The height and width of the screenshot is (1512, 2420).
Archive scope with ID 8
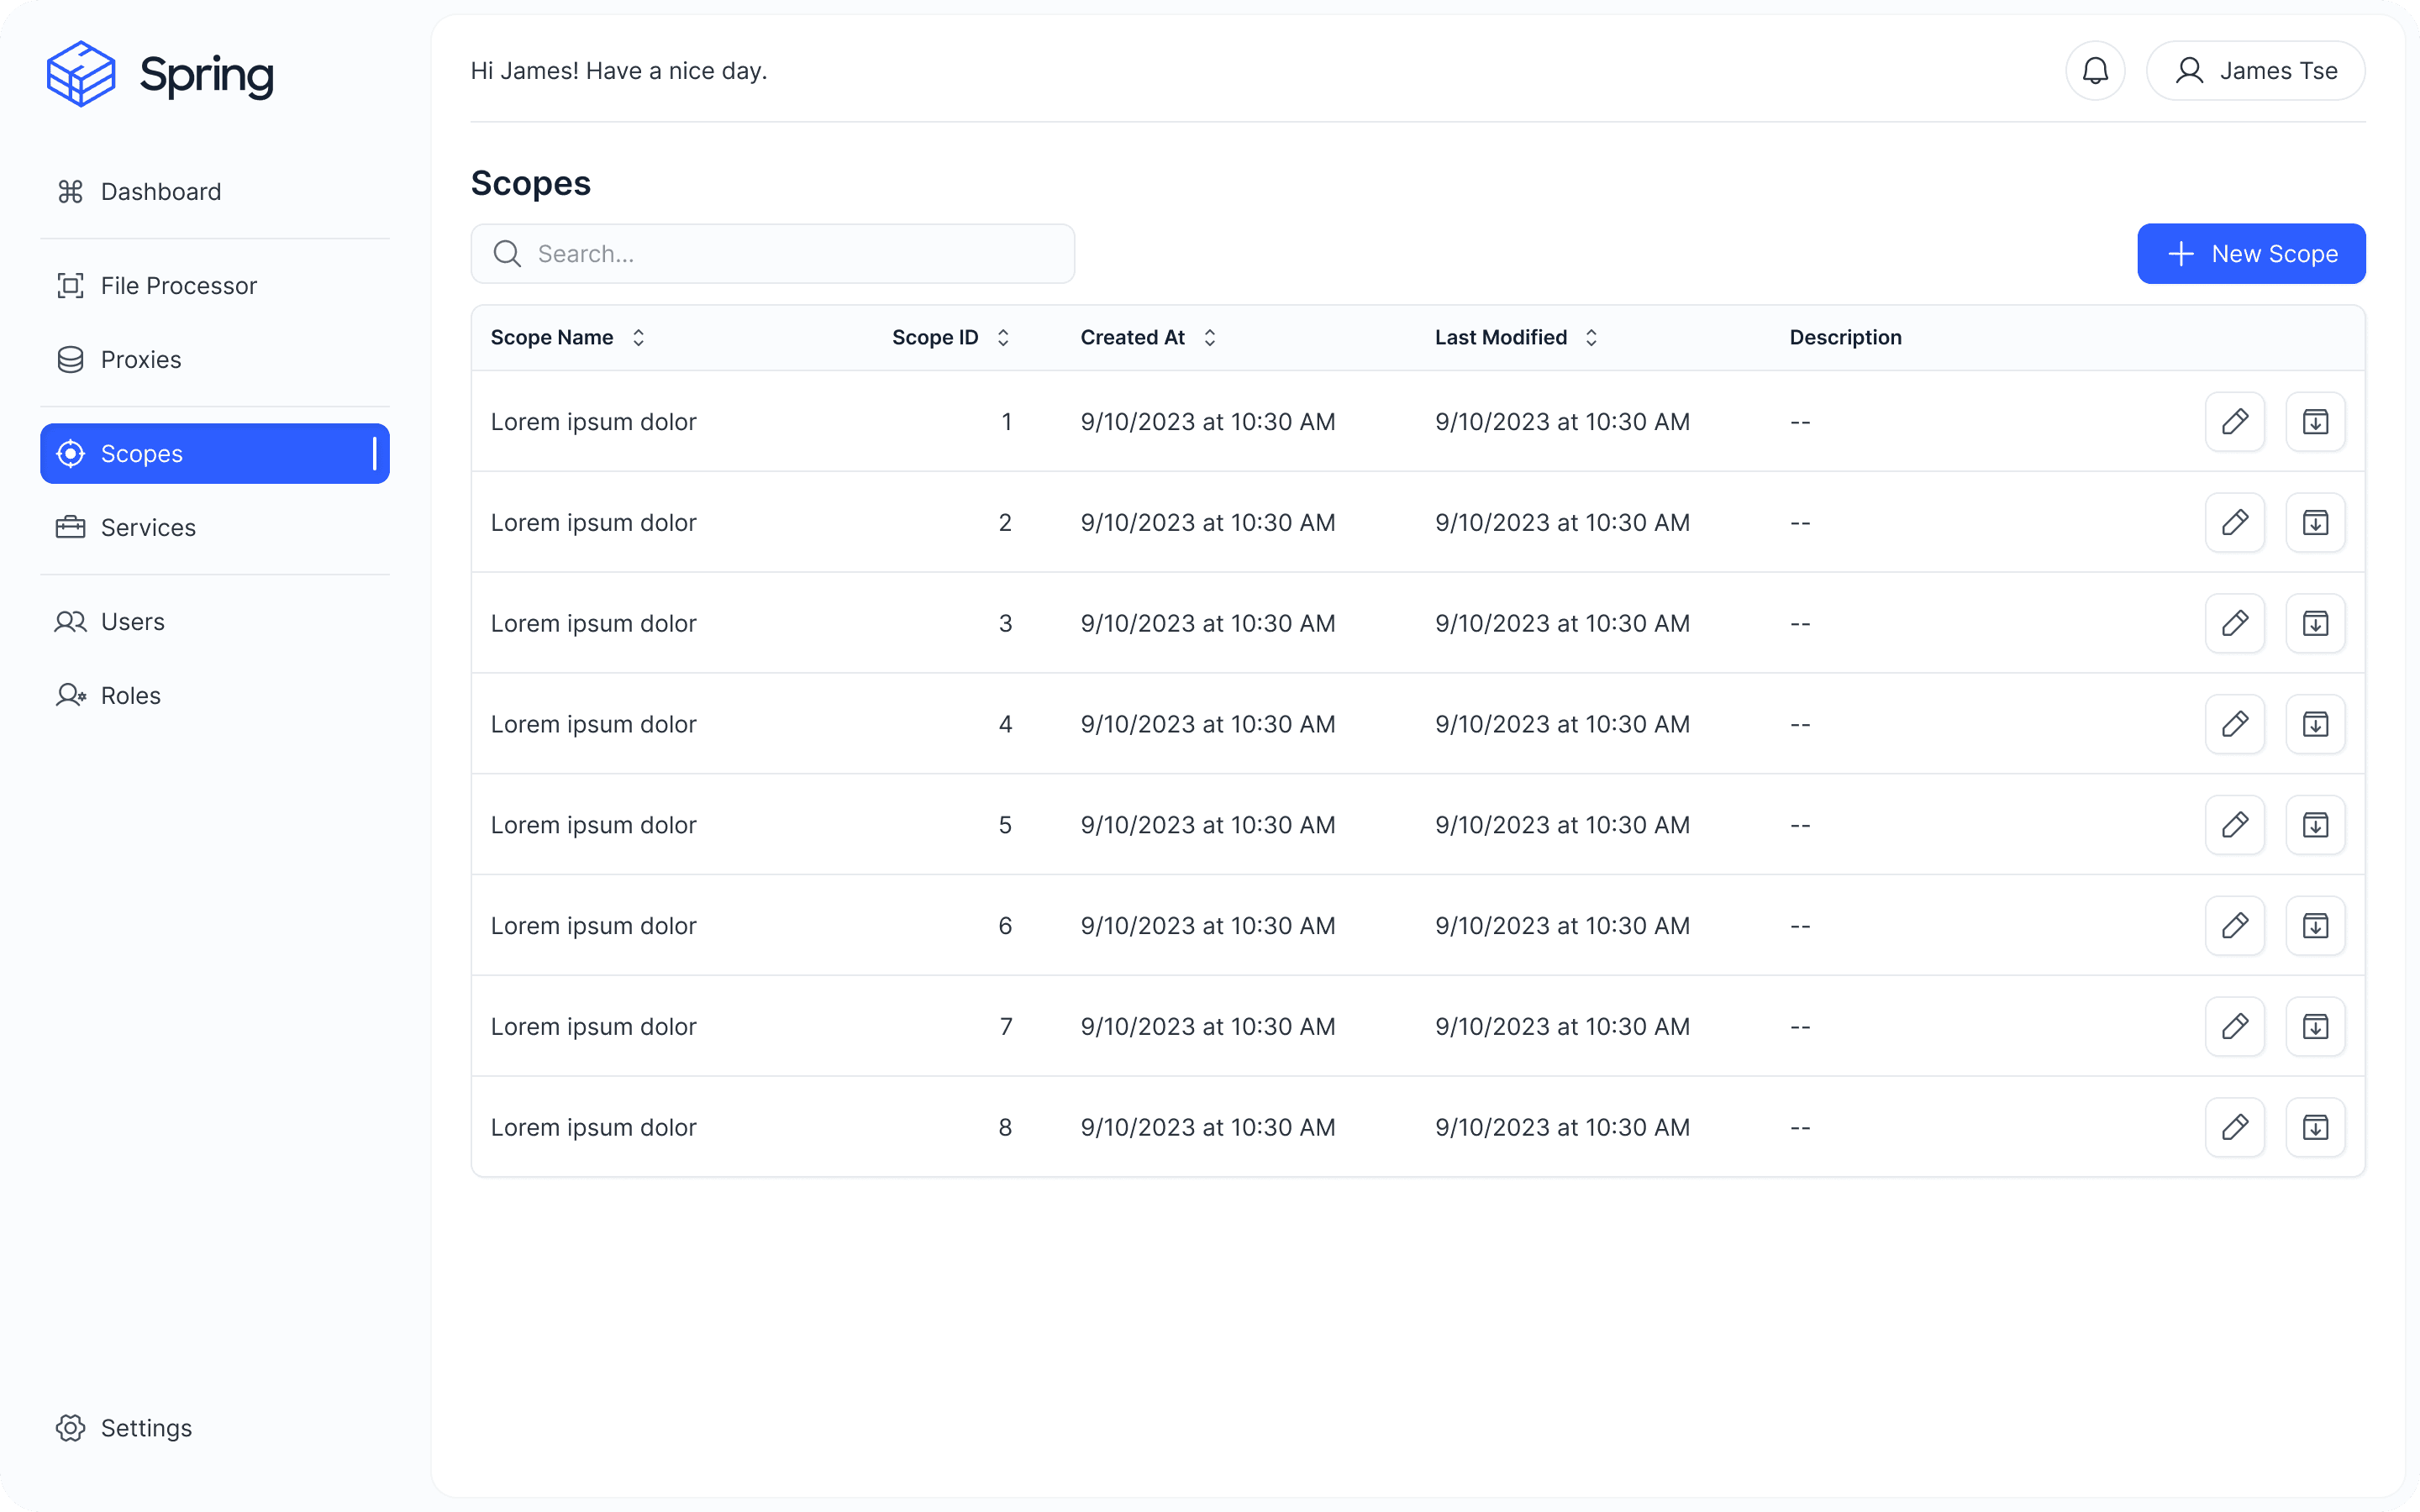tap(2315, 1127)
